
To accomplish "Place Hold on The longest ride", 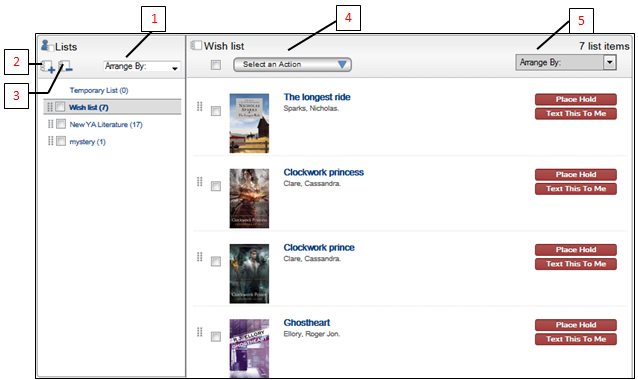I will click(x=576, y=99).
